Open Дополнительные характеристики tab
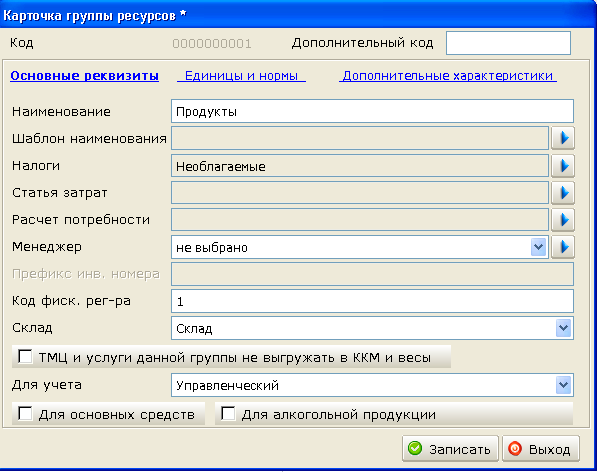 pyautogui.click(x=448, y=76)
